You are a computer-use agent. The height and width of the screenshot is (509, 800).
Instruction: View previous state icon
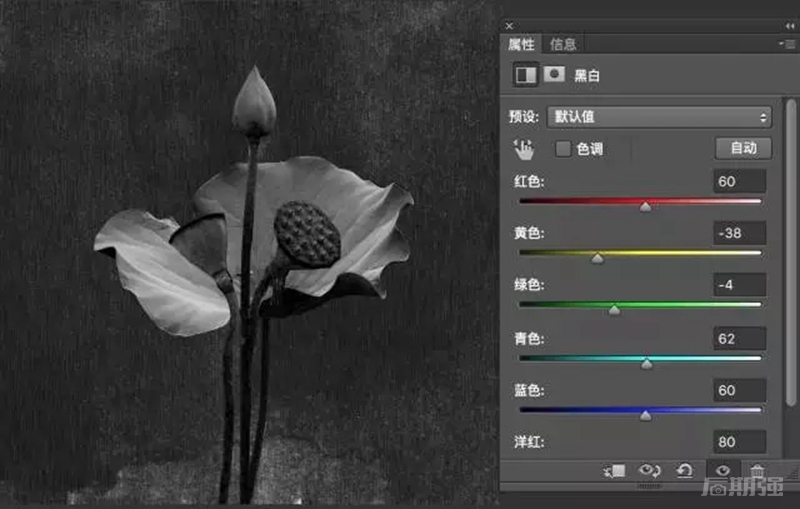(649, 470)
